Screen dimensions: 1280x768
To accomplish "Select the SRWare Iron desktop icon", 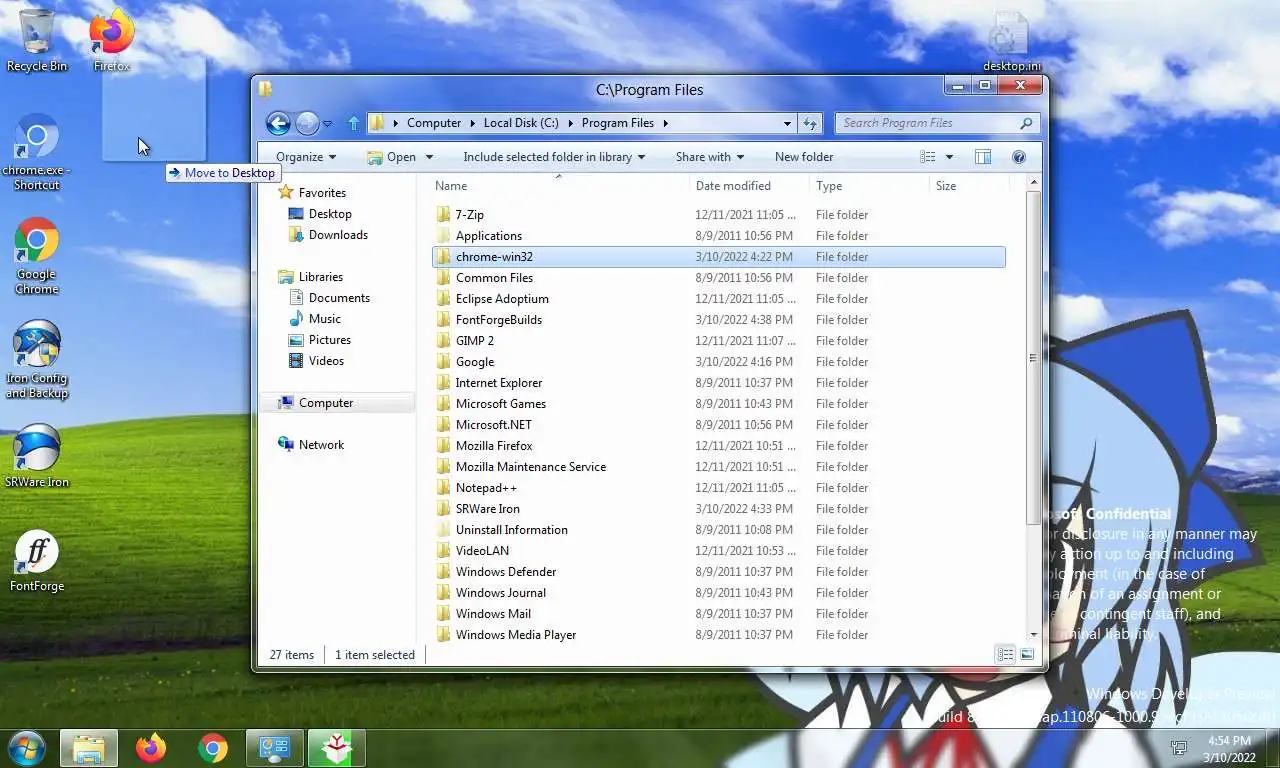I will click(37, 455).
